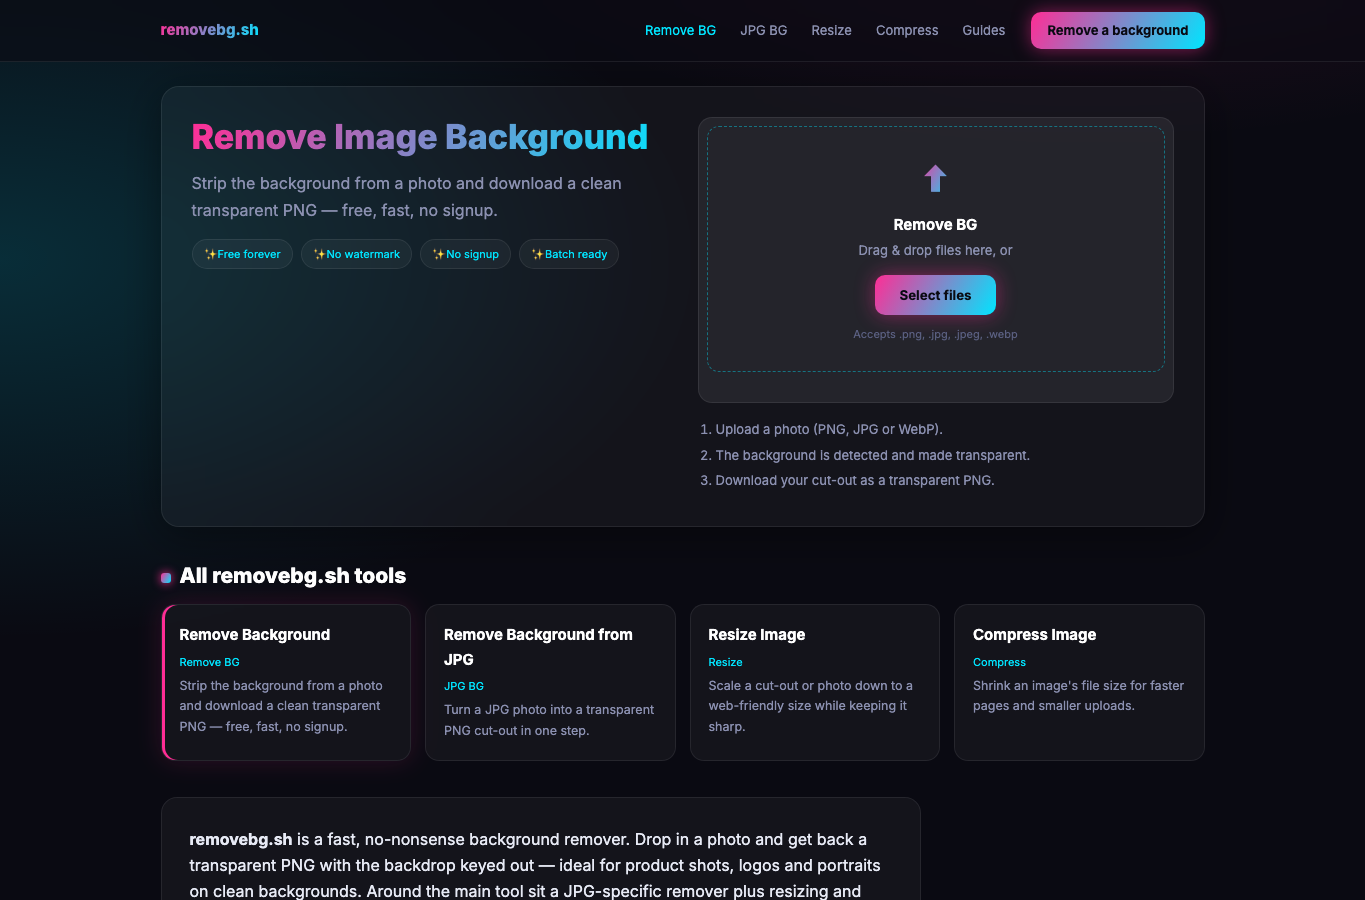This screenshot has width=1365, height=900.
Task: Click step 'Upload a photo (PNG, JPG or WebP).'
Action: click(829, 429)
